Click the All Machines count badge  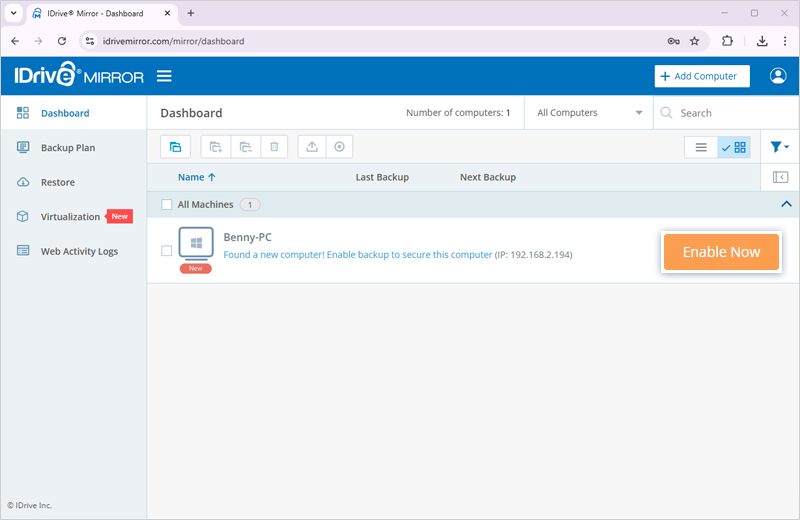[250, 205]
